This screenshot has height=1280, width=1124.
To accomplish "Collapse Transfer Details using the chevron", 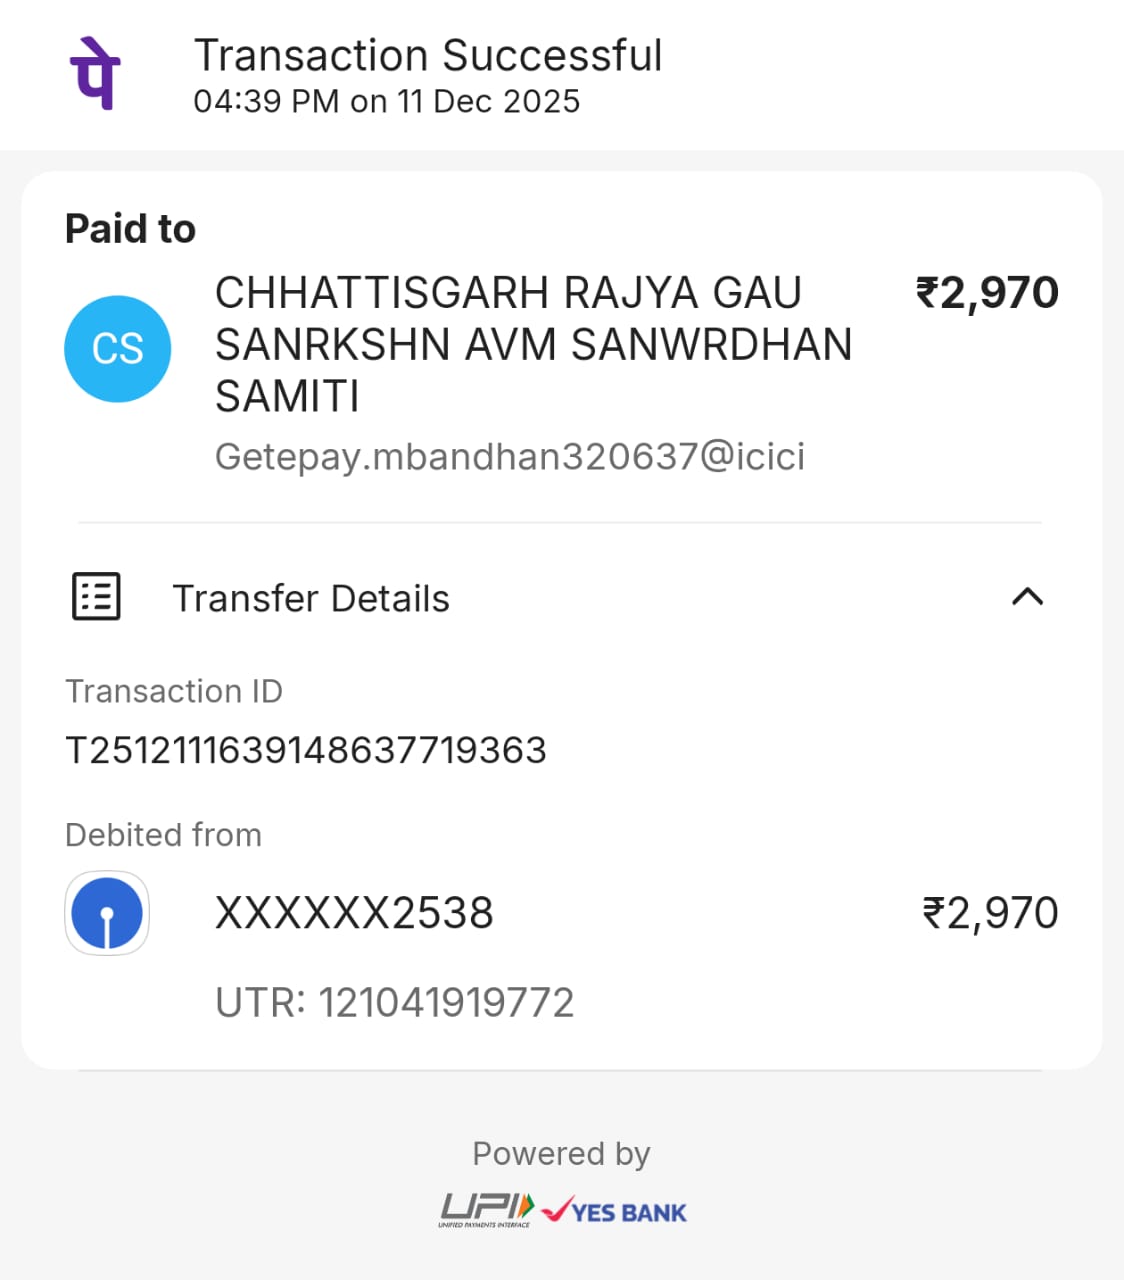I will coord(1027,597).
